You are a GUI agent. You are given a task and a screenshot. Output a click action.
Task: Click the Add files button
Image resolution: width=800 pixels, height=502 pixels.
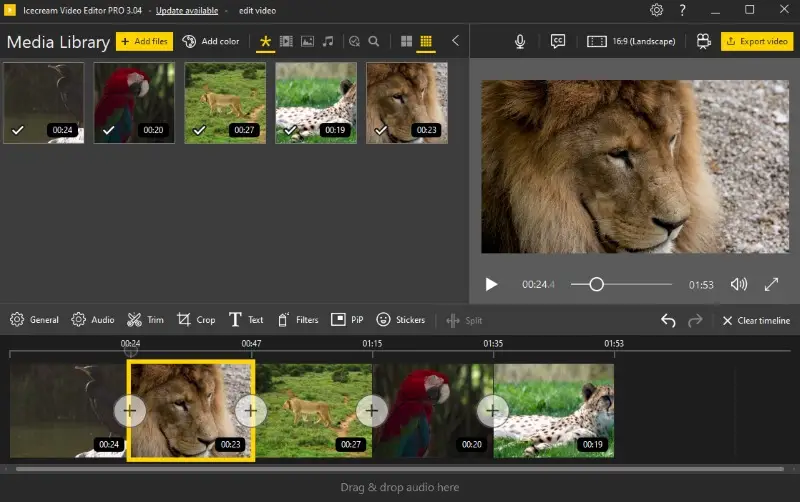click(x=144, y=41)
